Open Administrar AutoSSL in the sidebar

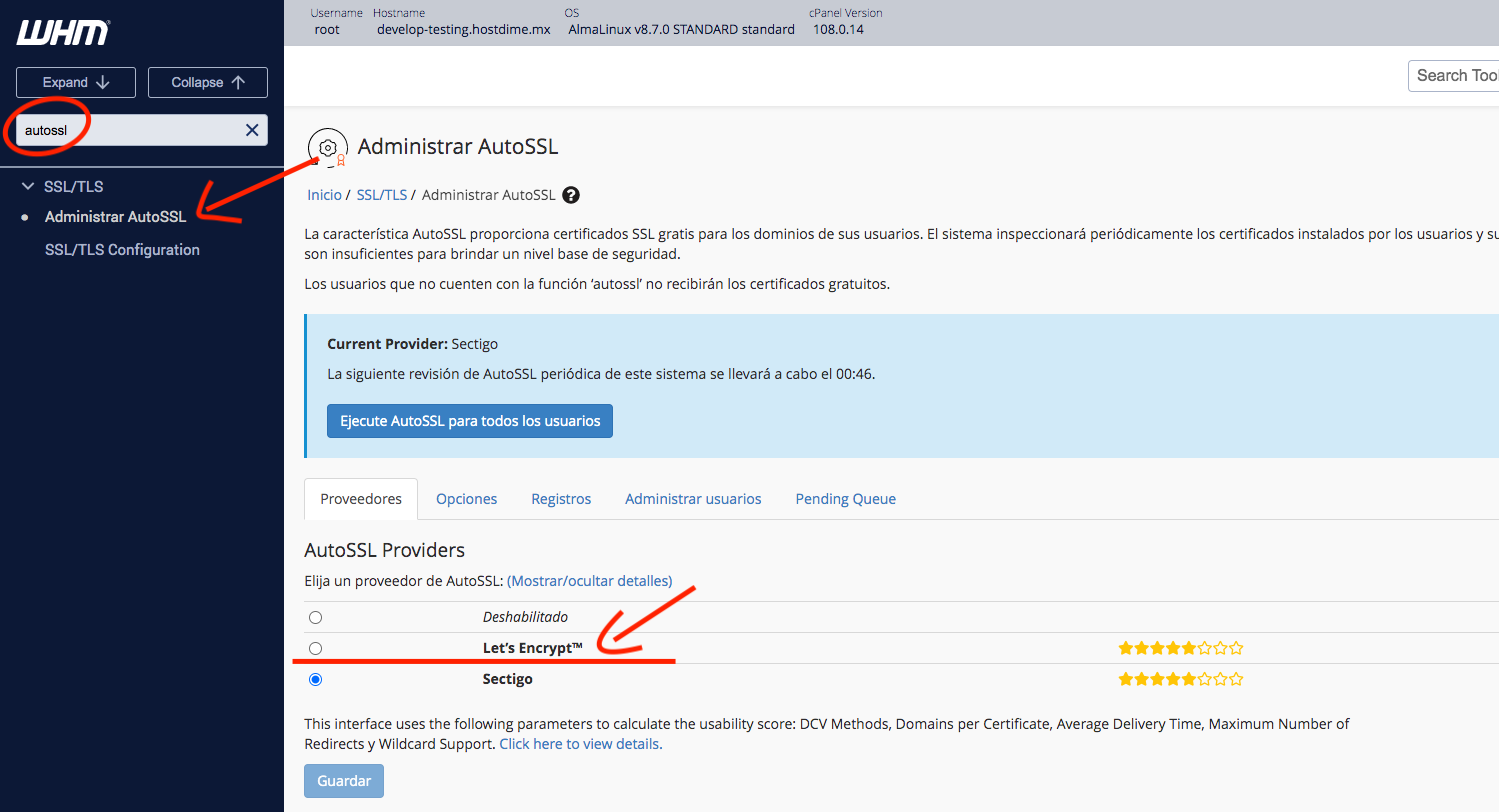pyautogui.click(x=115, y=217)
